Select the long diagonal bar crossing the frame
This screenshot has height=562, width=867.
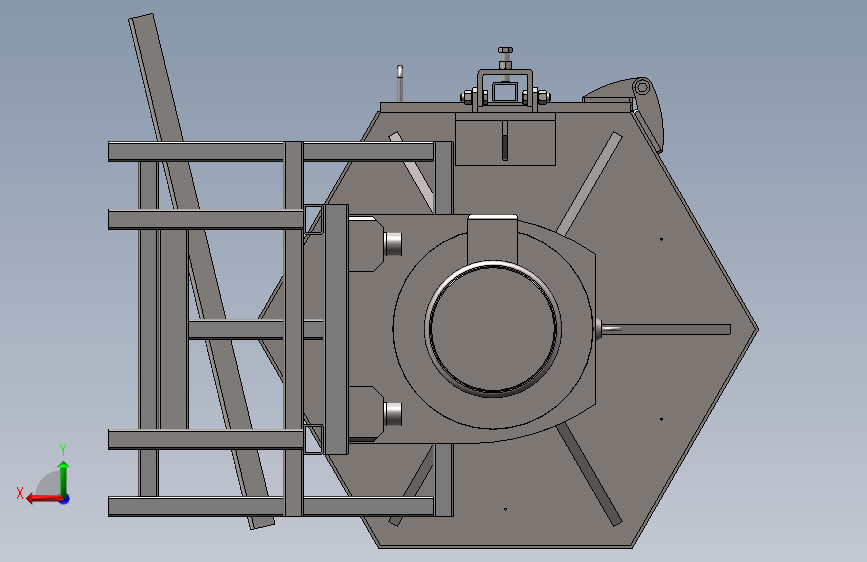[x=201, y=271]
